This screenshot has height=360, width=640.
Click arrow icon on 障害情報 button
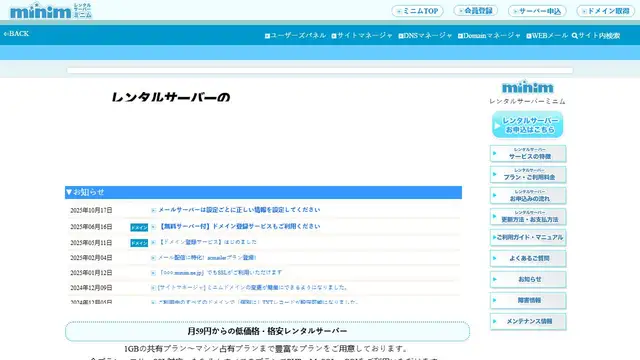tap(495, 300)
